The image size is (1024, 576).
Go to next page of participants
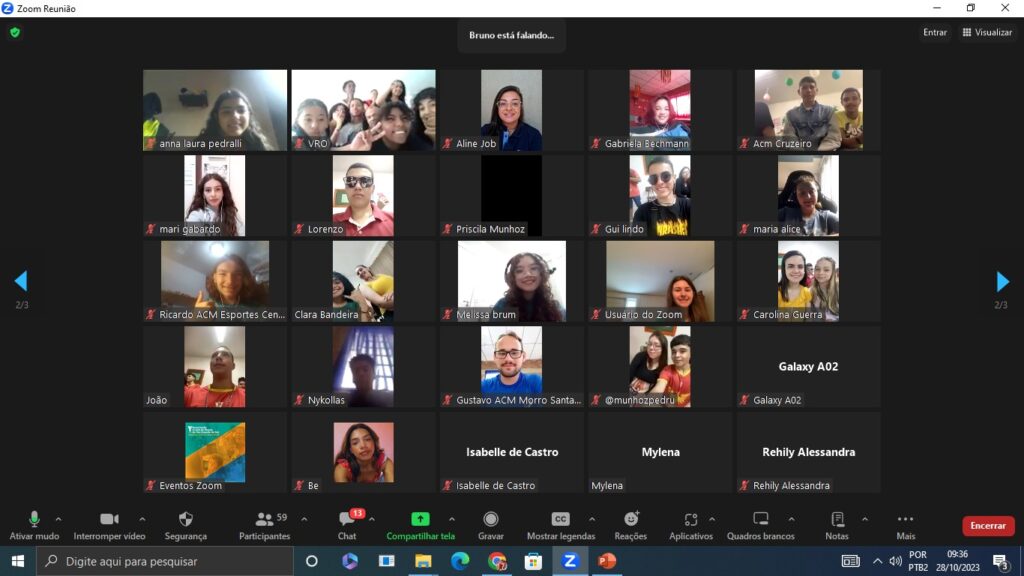tap(1002, 281)
